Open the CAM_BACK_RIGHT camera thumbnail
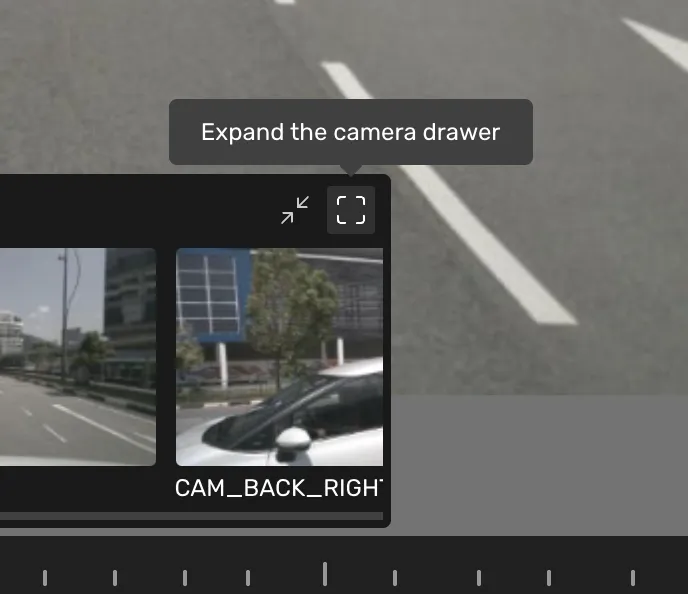688x594 pixels. click(280, 357)
